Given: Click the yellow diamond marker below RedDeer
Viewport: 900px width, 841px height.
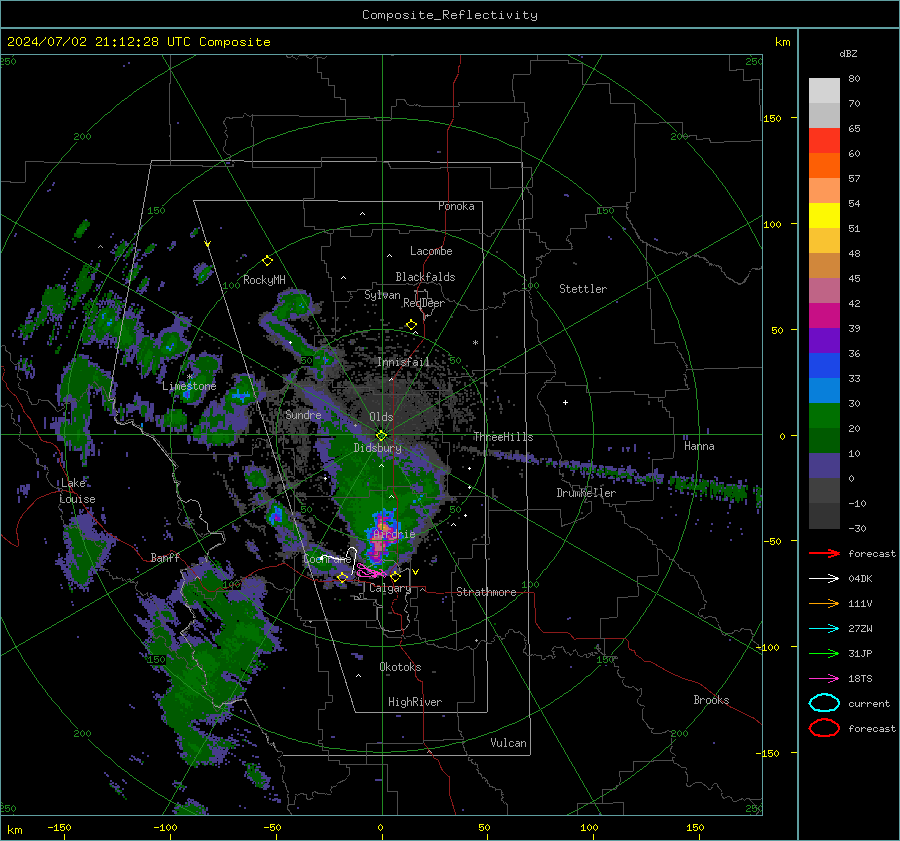Looking at the screenshot, I should tap(411, 325).
